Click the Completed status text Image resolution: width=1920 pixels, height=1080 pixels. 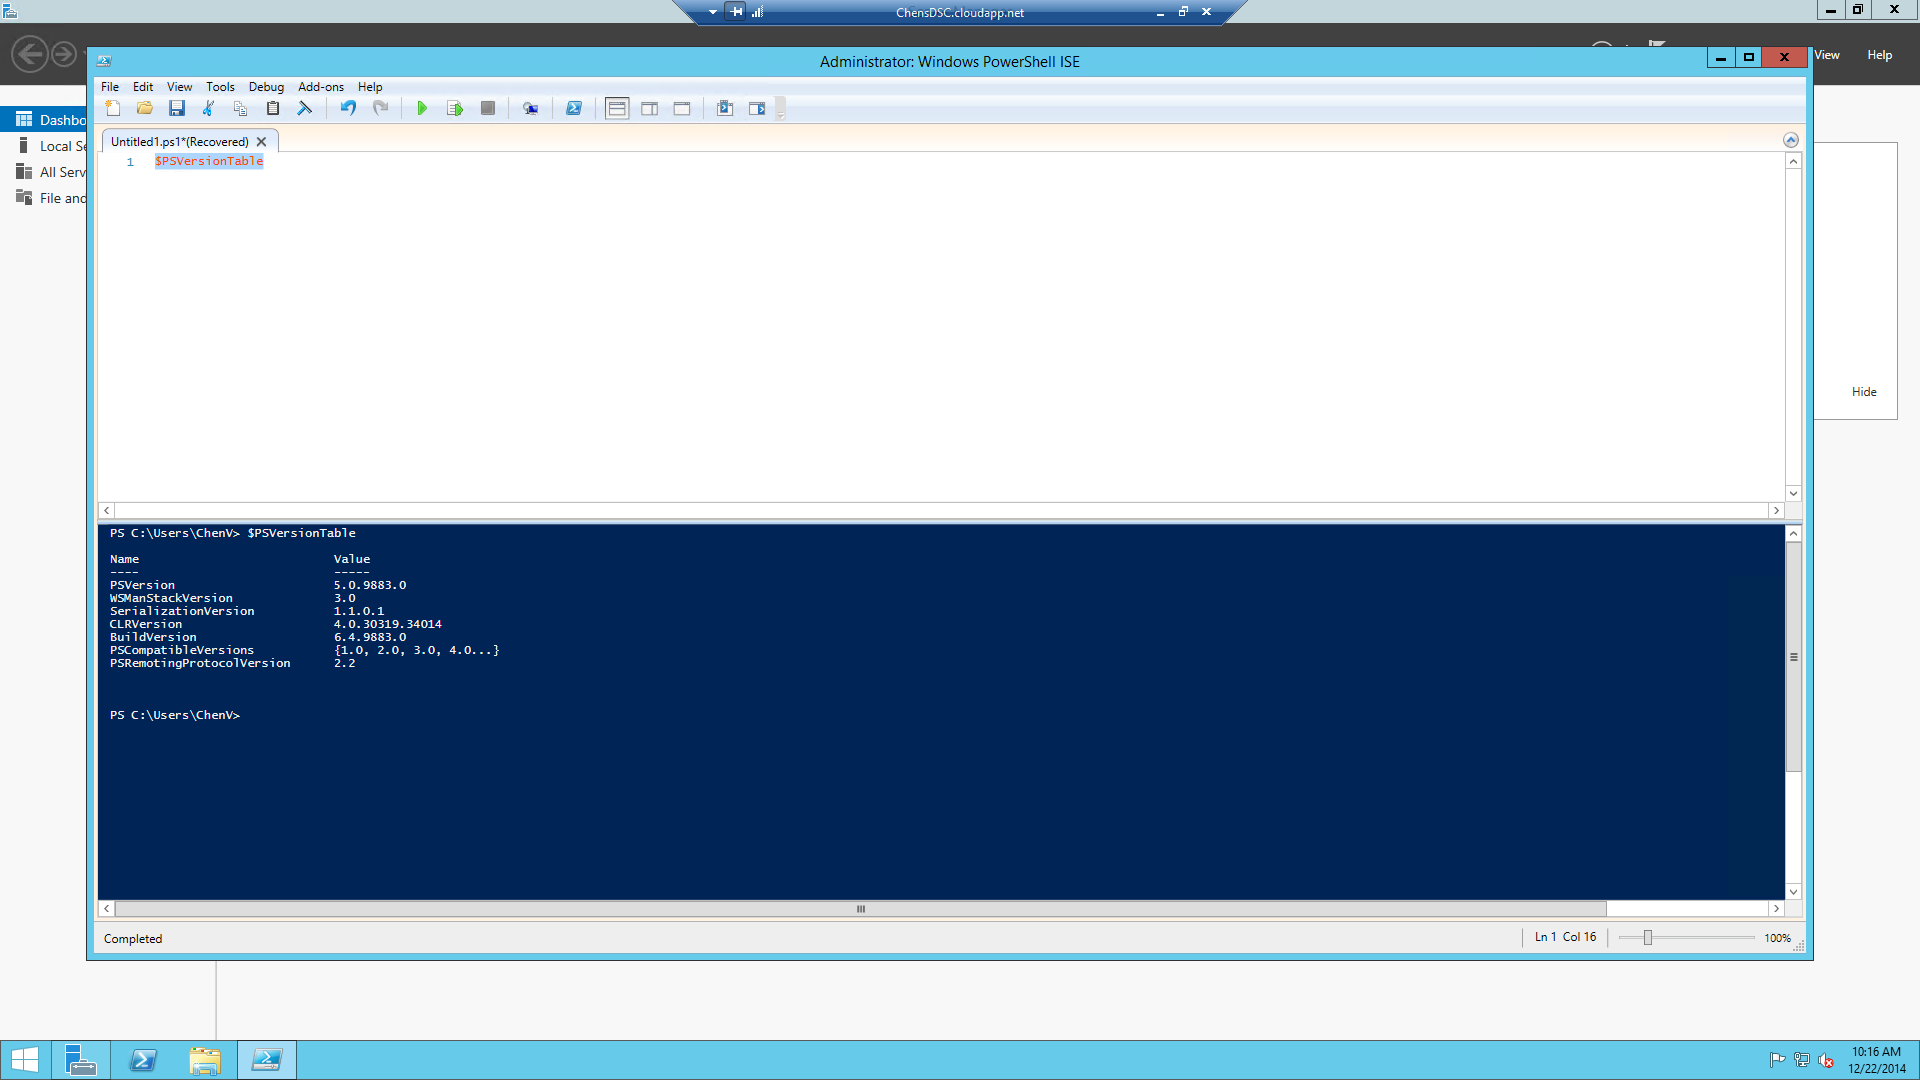coord(133,939)
